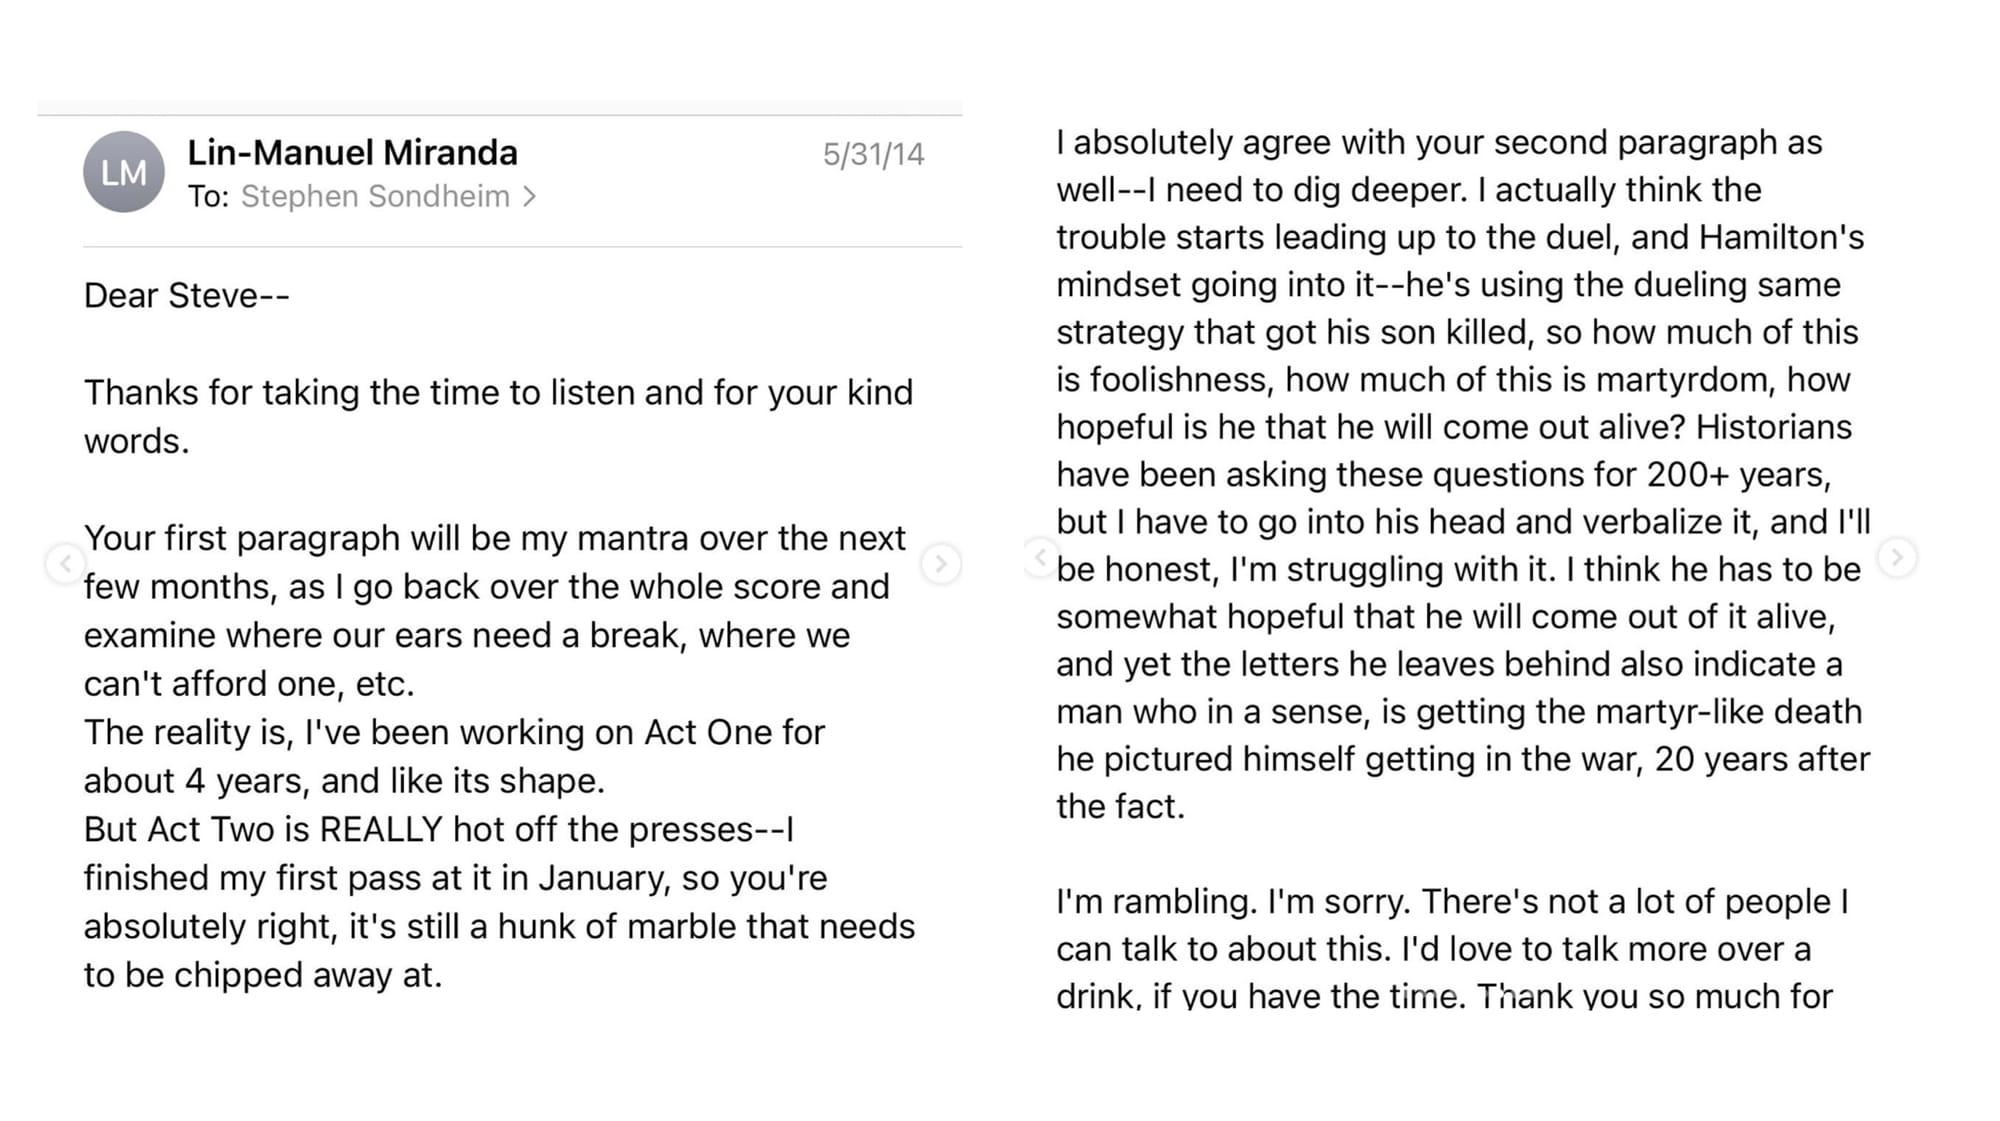
Task: Go to next slide on right email image
Action: point(1897,557)
